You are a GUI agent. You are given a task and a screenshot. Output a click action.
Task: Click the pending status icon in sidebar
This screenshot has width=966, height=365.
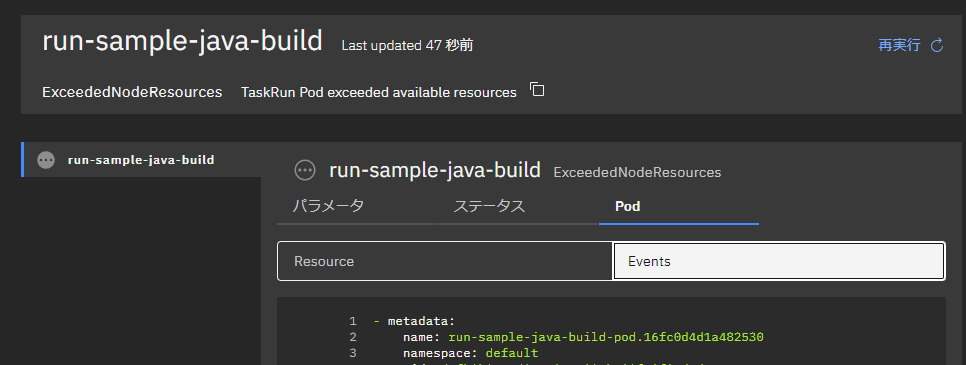tap(46, 160)
